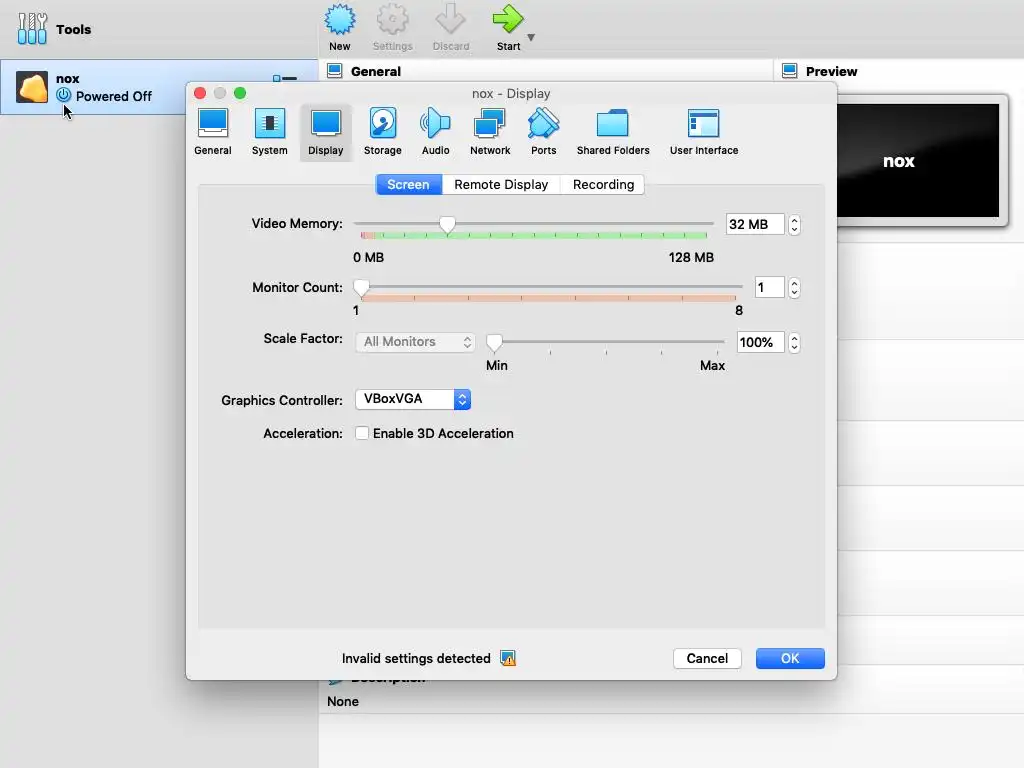Click the Tools label in sidebar
Screen dimensions: 1024x768
point(73,29)
